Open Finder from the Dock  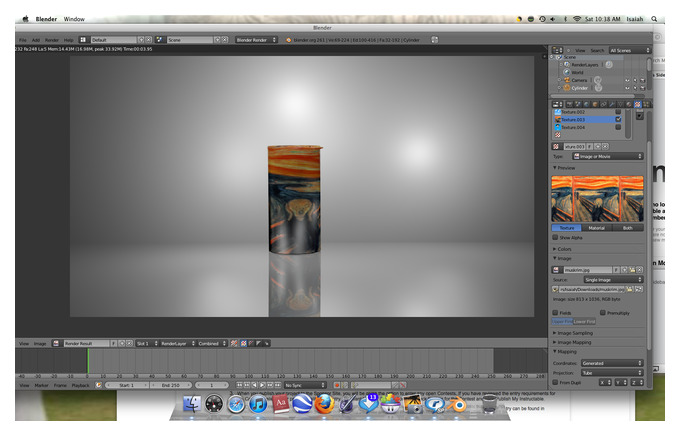(x=192, y=404)
